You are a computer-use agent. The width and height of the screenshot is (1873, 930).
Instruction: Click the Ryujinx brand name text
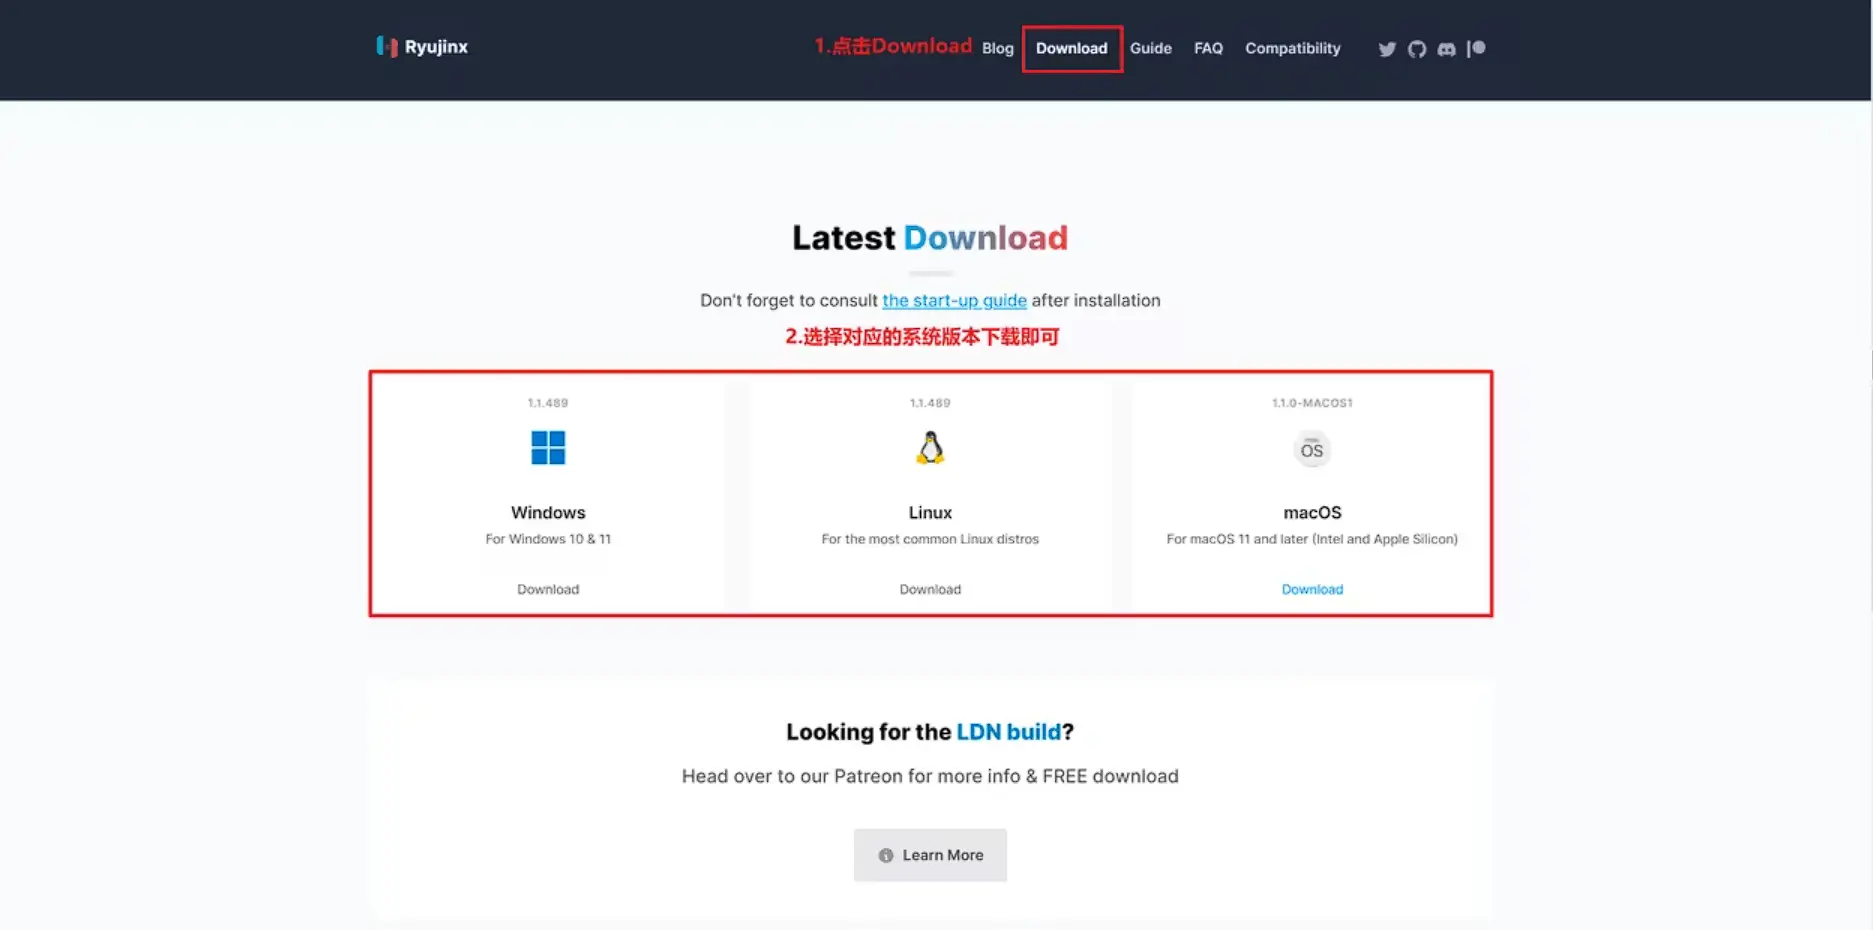point(436,47)
